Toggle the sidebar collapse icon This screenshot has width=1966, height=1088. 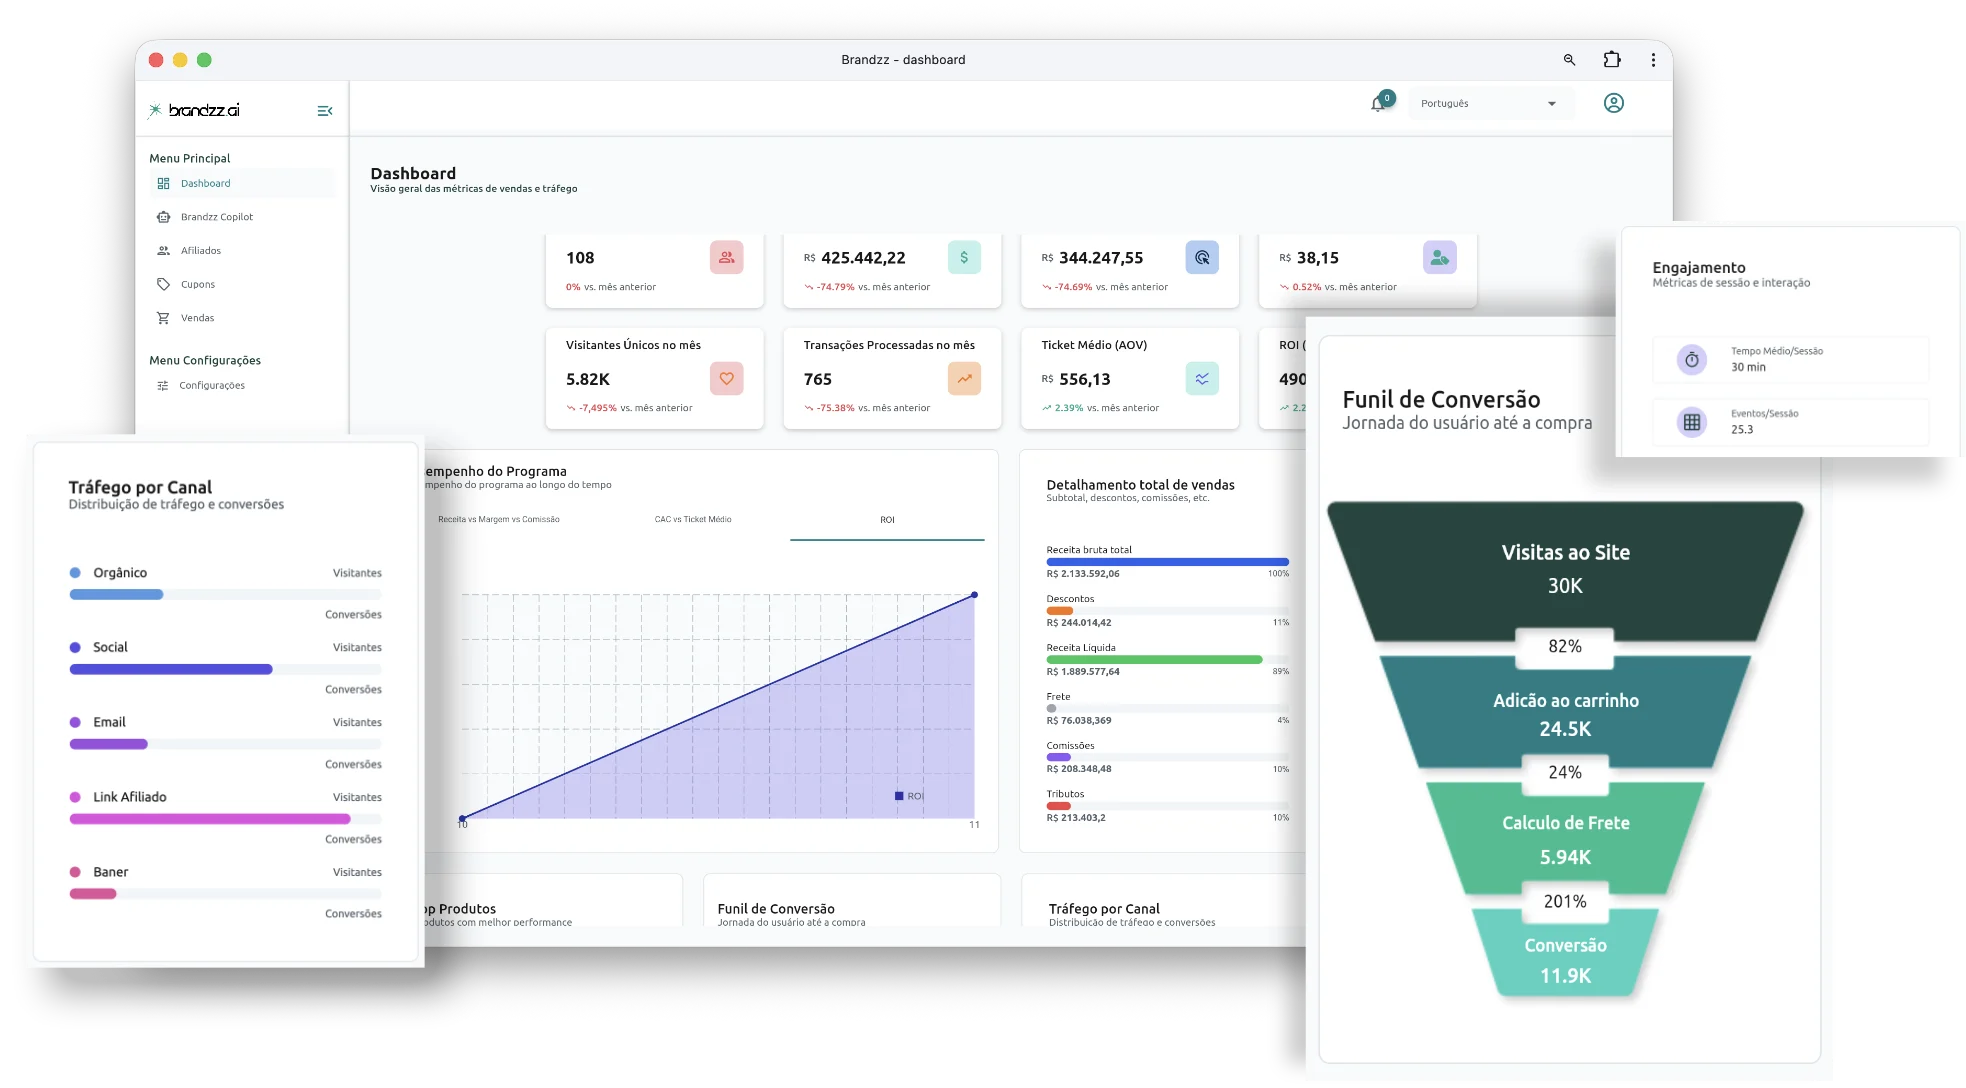pos(324,110)
